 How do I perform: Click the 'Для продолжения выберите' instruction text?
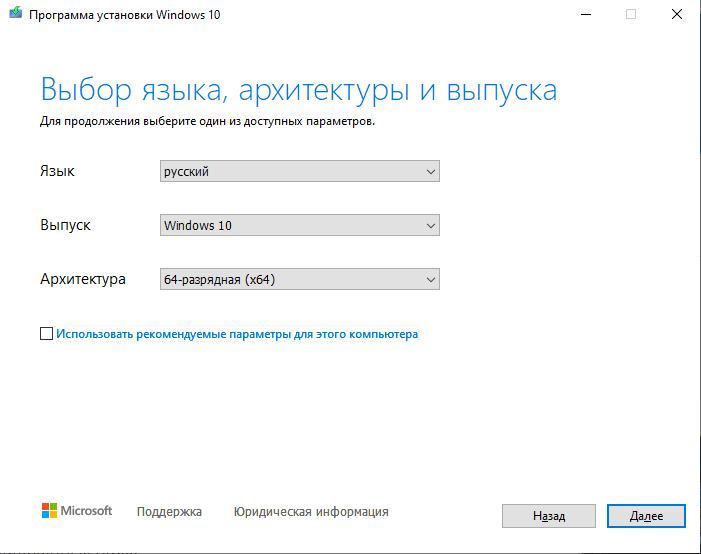tap(207, 121)
